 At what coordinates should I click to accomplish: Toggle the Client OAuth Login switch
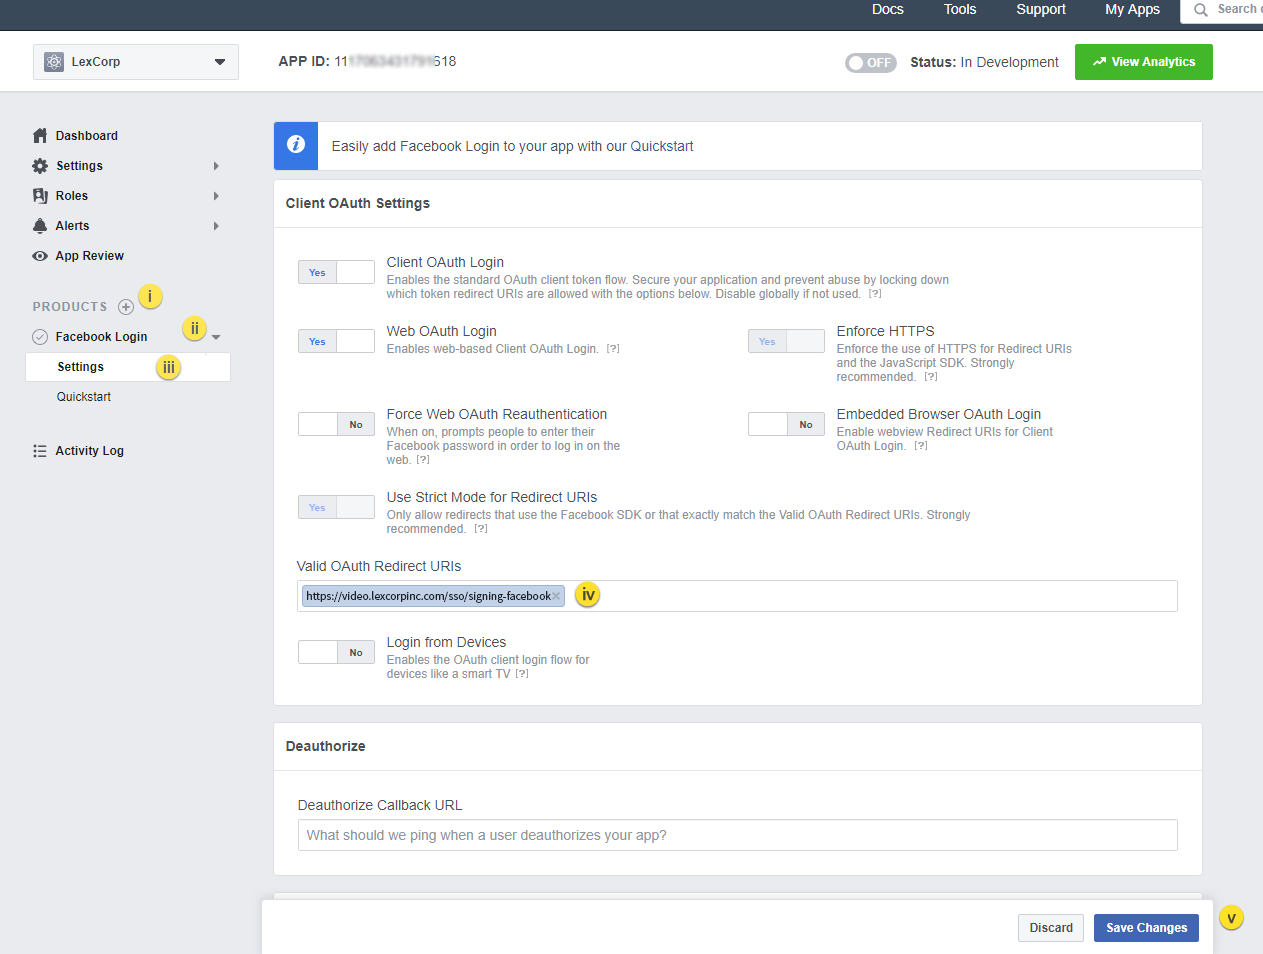[x=336, y=272]
